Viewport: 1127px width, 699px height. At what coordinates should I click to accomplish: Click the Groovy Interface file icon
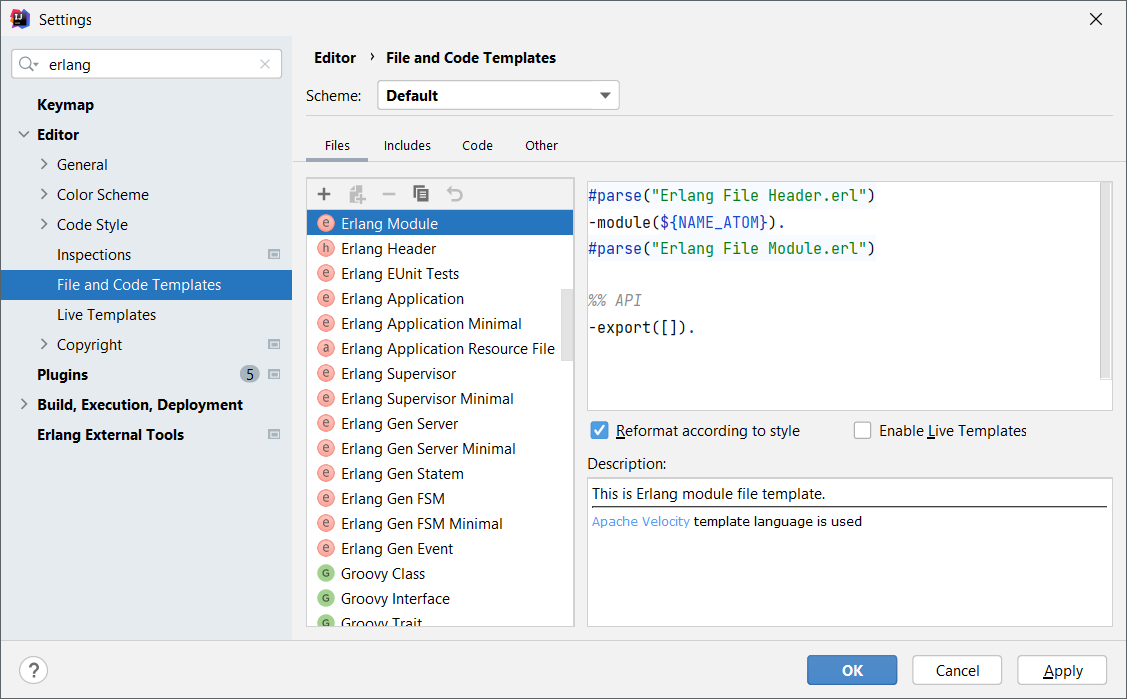point(326,598)
